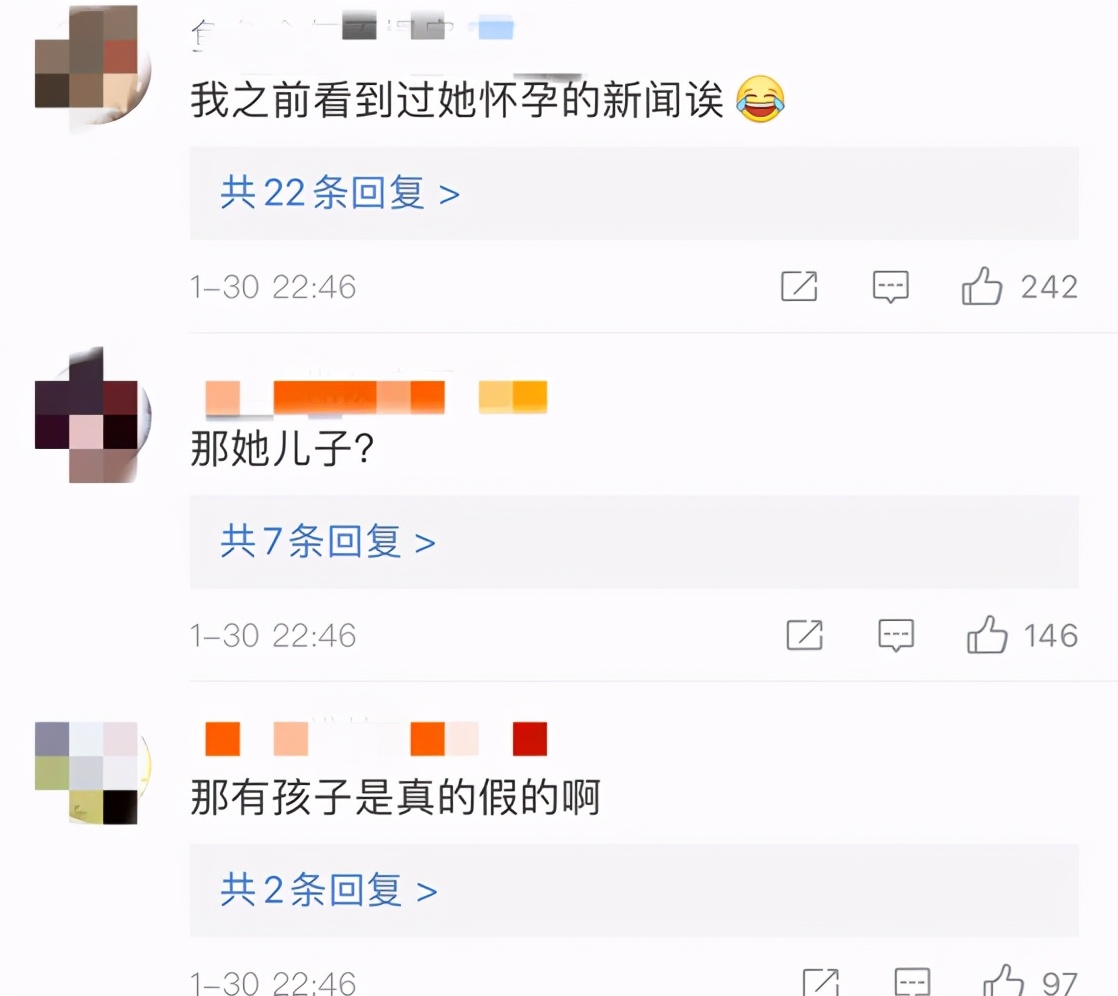Open the first commenter's avatar

pos(93,66)
